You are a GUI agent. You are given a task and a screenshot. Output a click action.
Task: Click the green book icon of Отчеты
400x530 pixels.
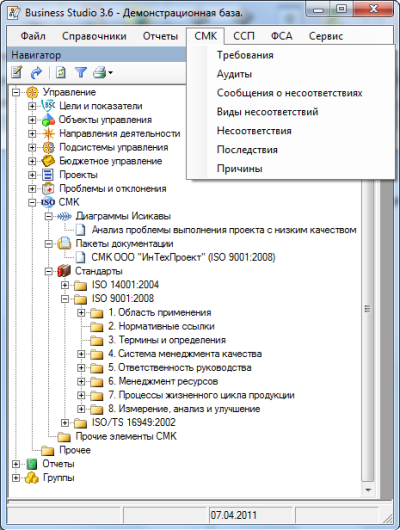click(x=32, y=464)
